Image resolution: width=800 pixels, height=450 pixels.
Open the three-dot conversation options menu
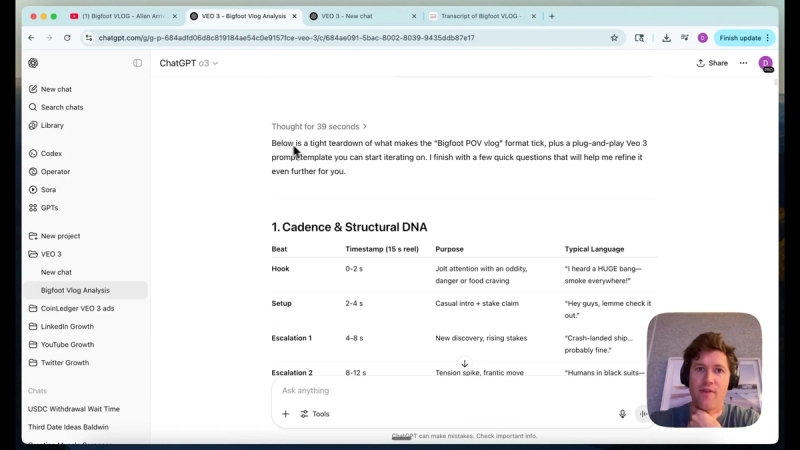click(x=743, y=63)
